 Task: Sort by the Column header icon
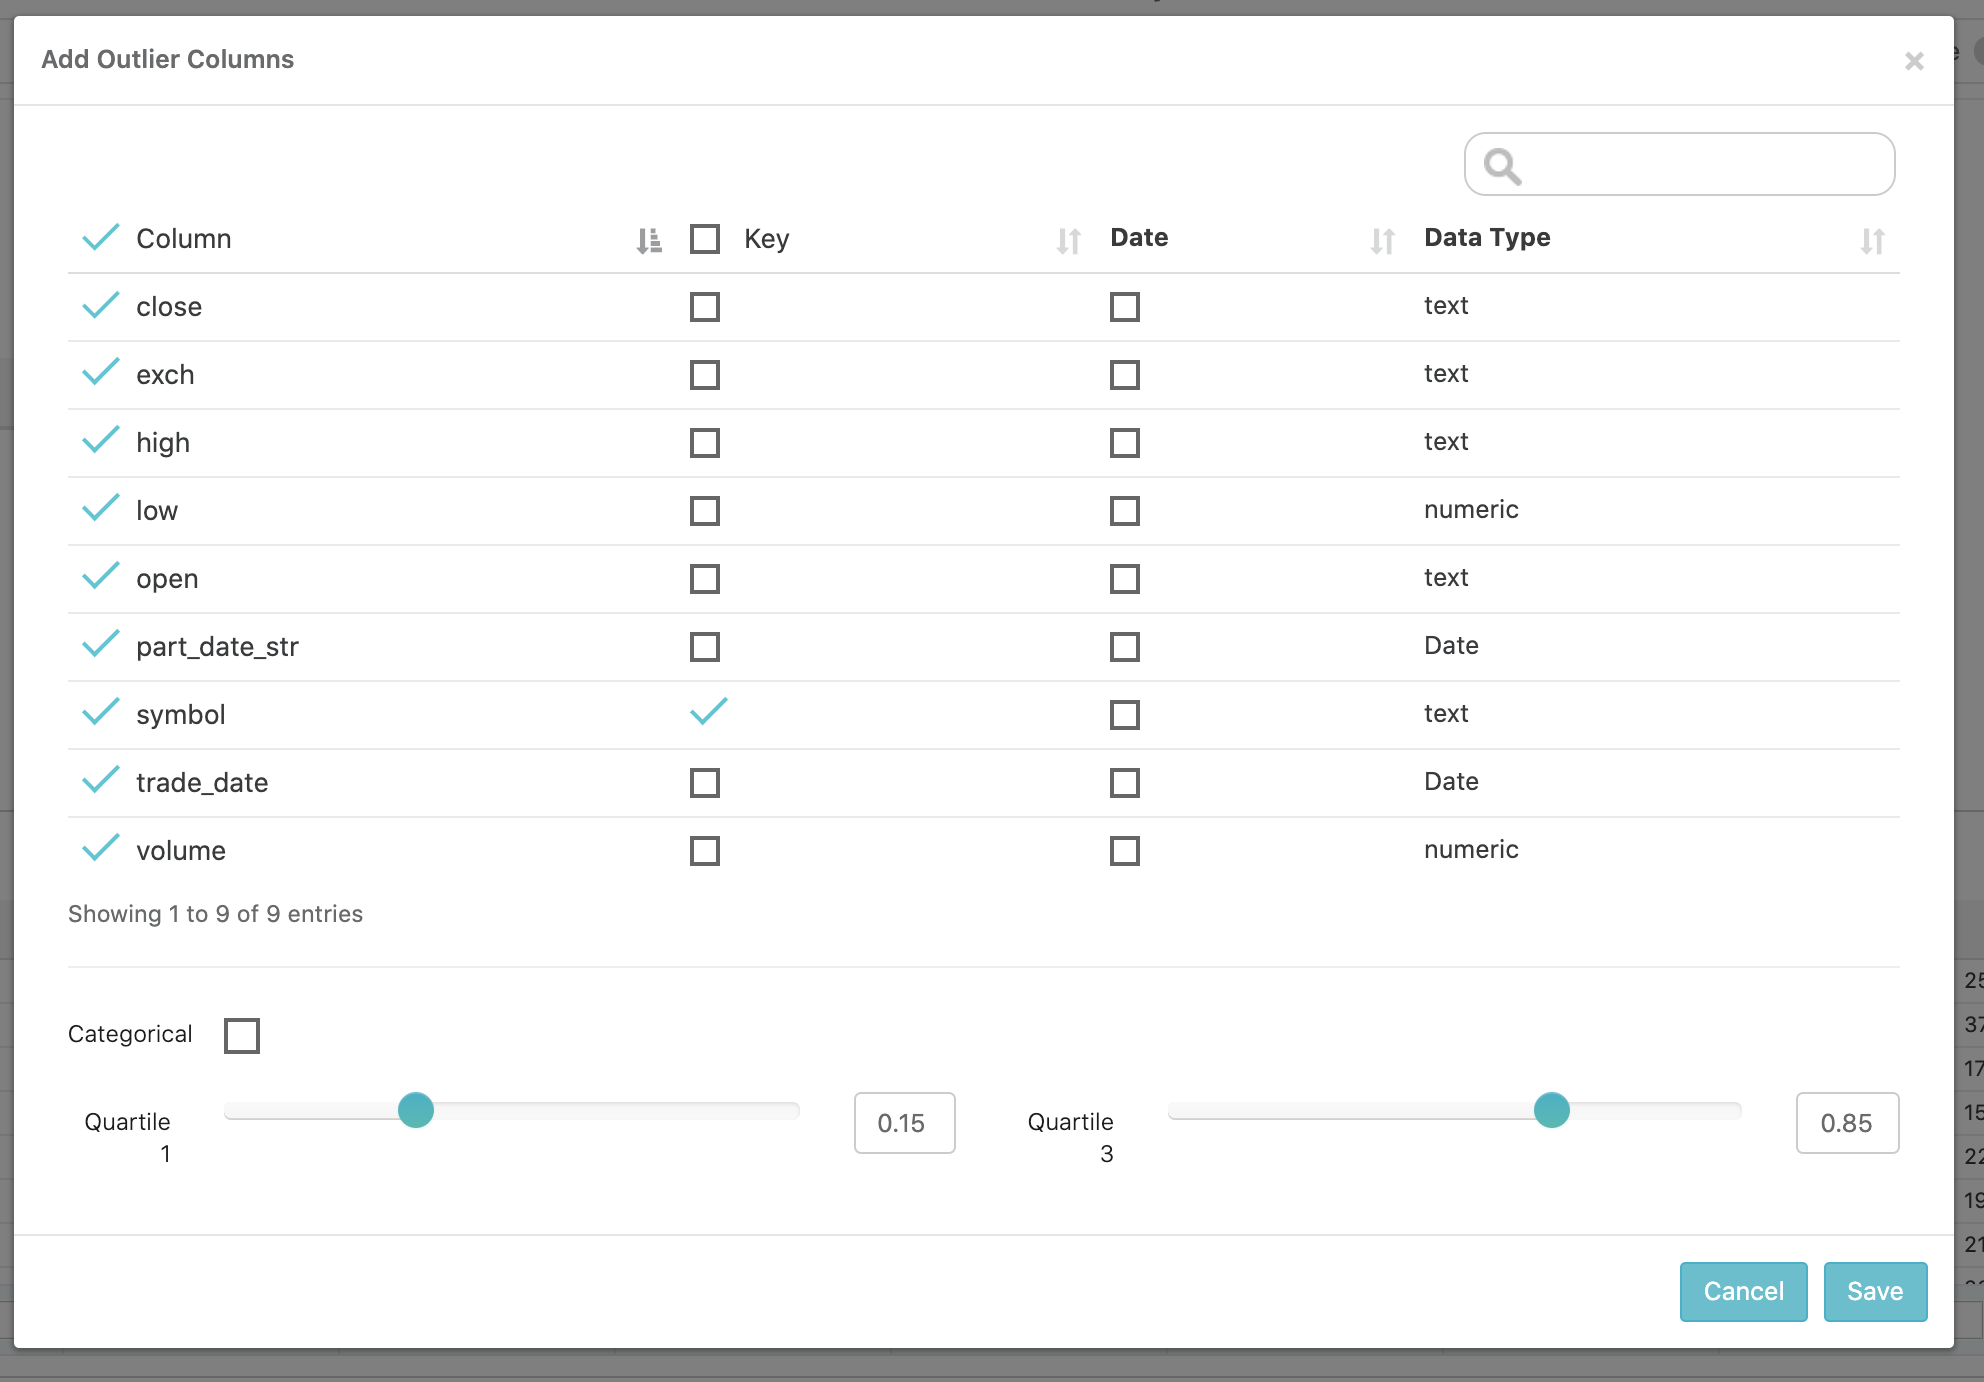(649, 240)
